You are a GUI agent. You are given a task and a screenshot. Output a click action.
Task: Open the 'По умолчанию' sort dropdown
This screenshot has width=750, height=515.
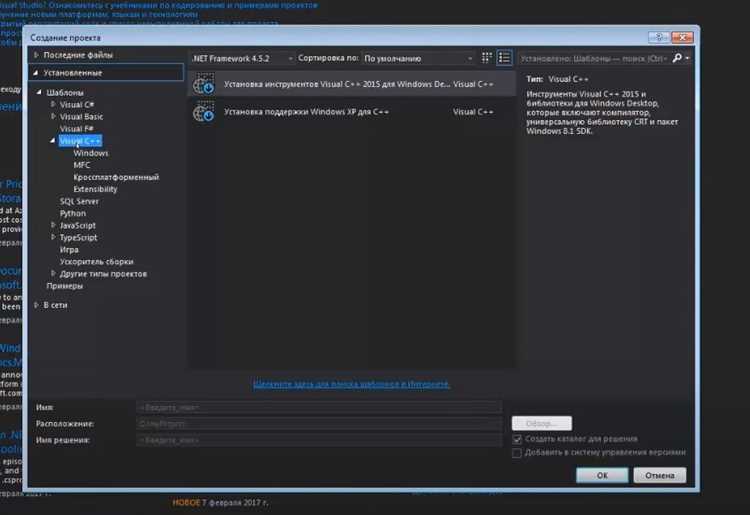419,58
